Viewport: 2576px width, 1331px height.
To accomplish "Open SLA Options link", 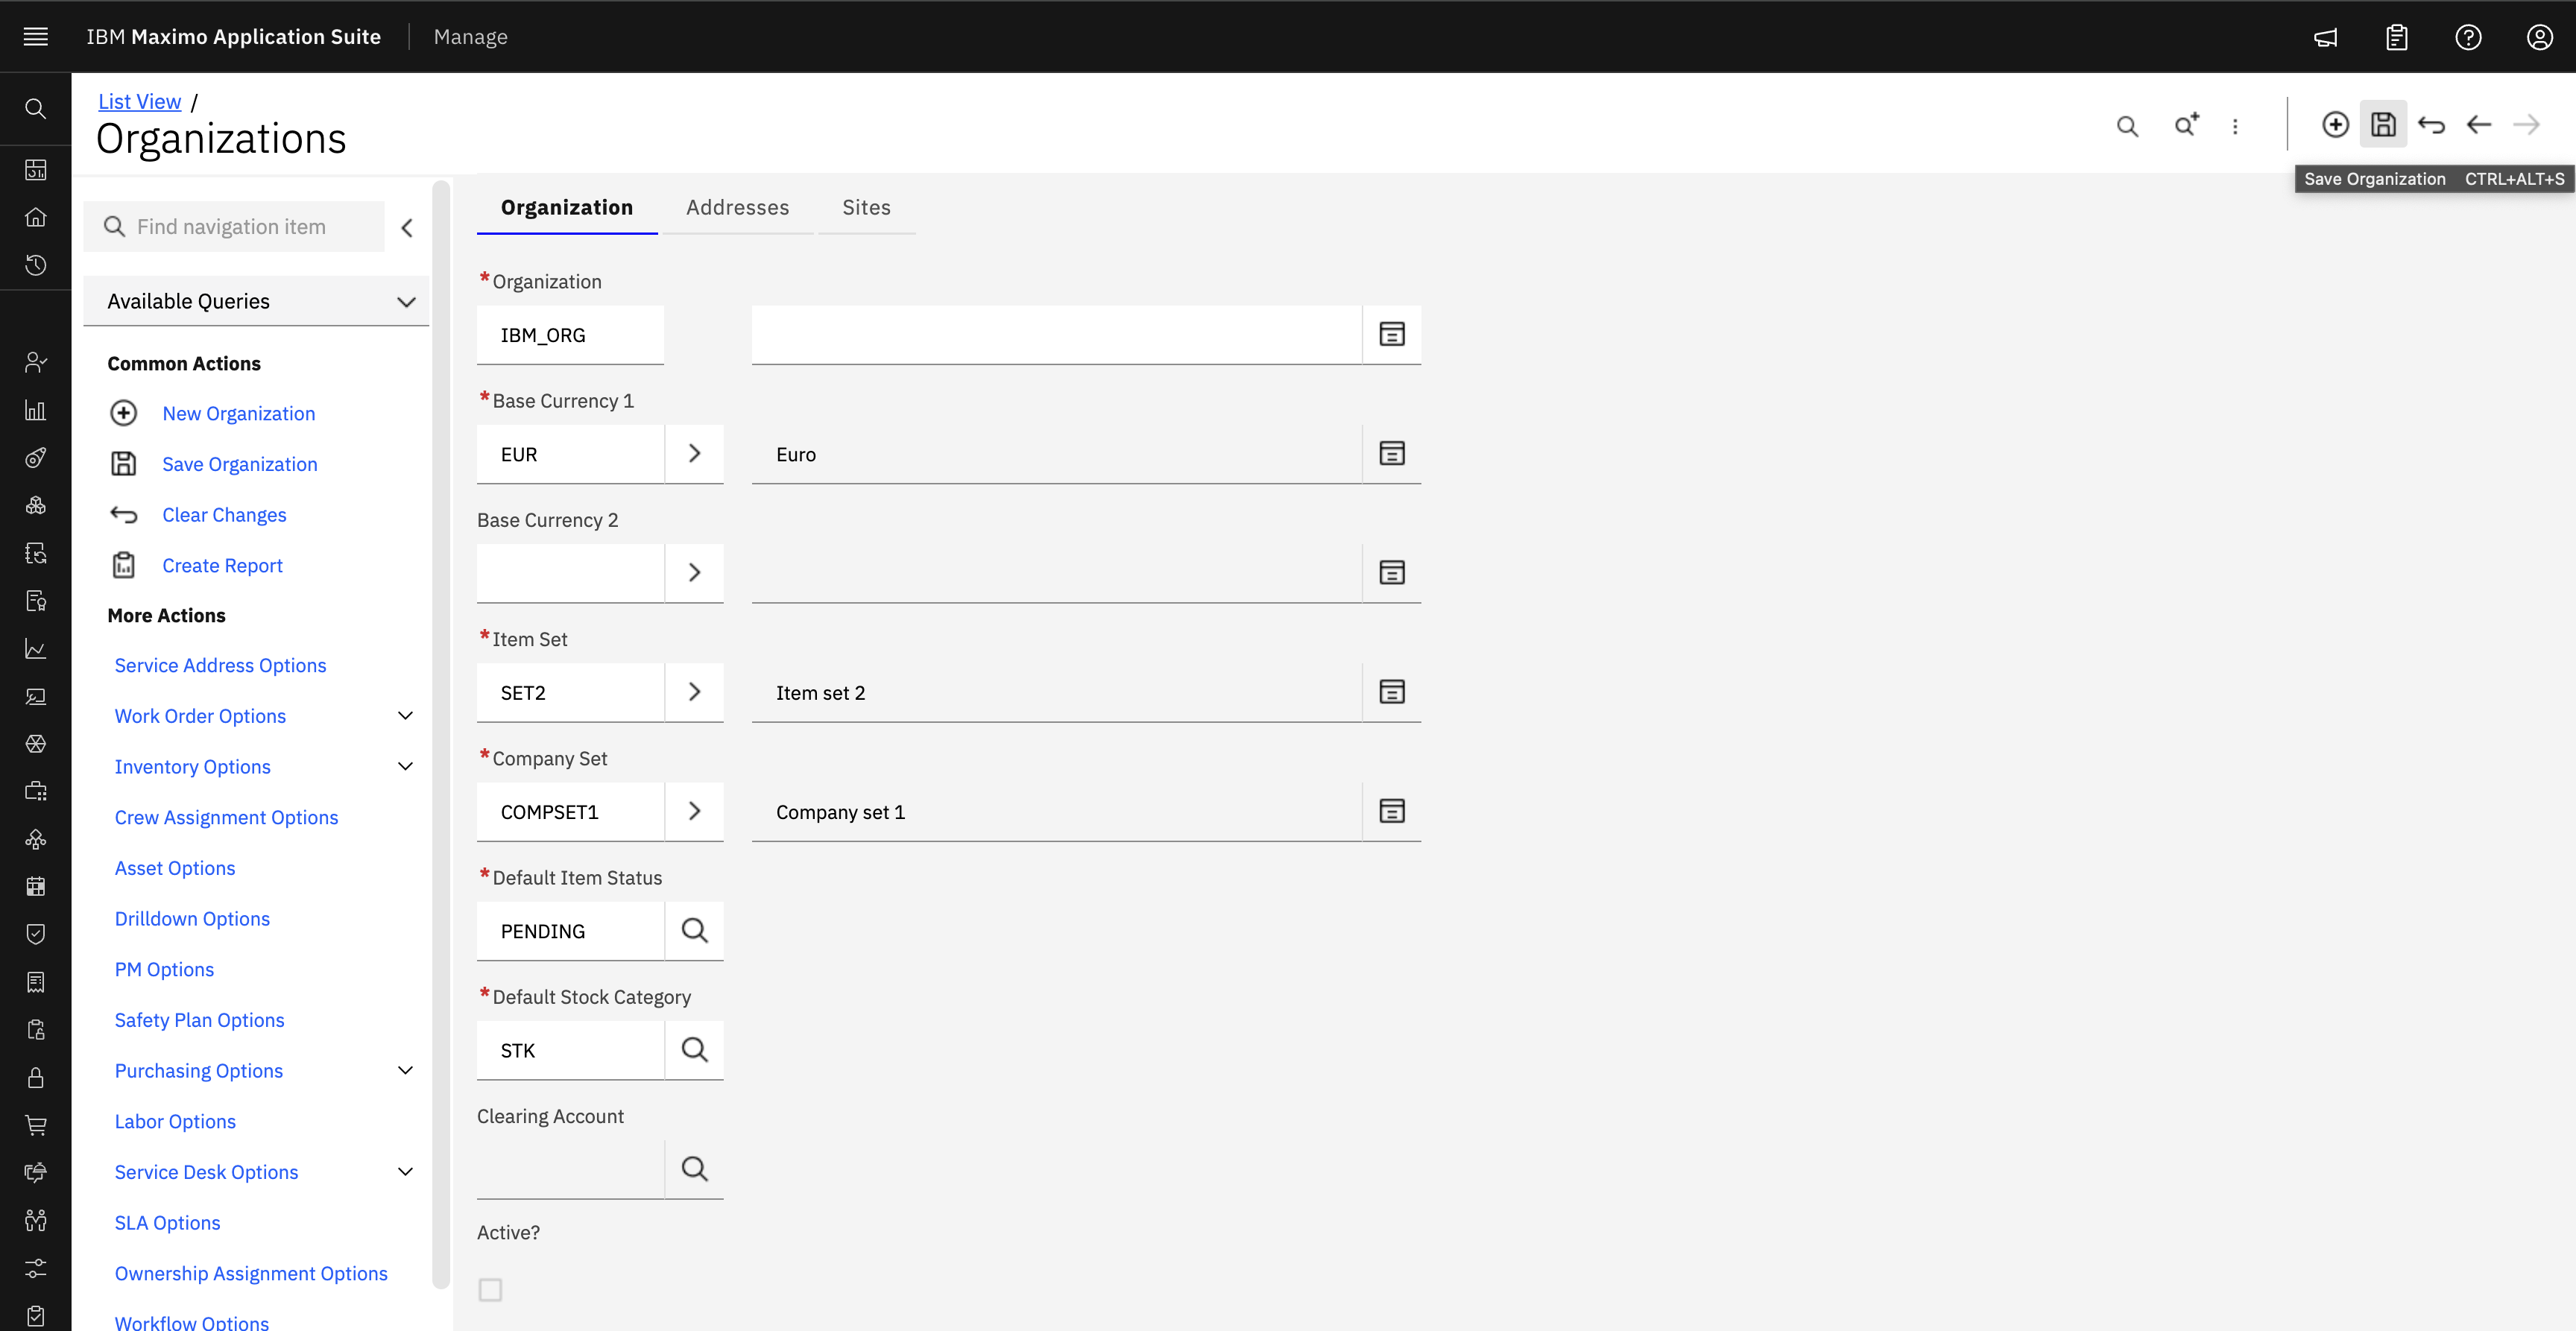I will pyautogui.click(x=167, y=1223).
